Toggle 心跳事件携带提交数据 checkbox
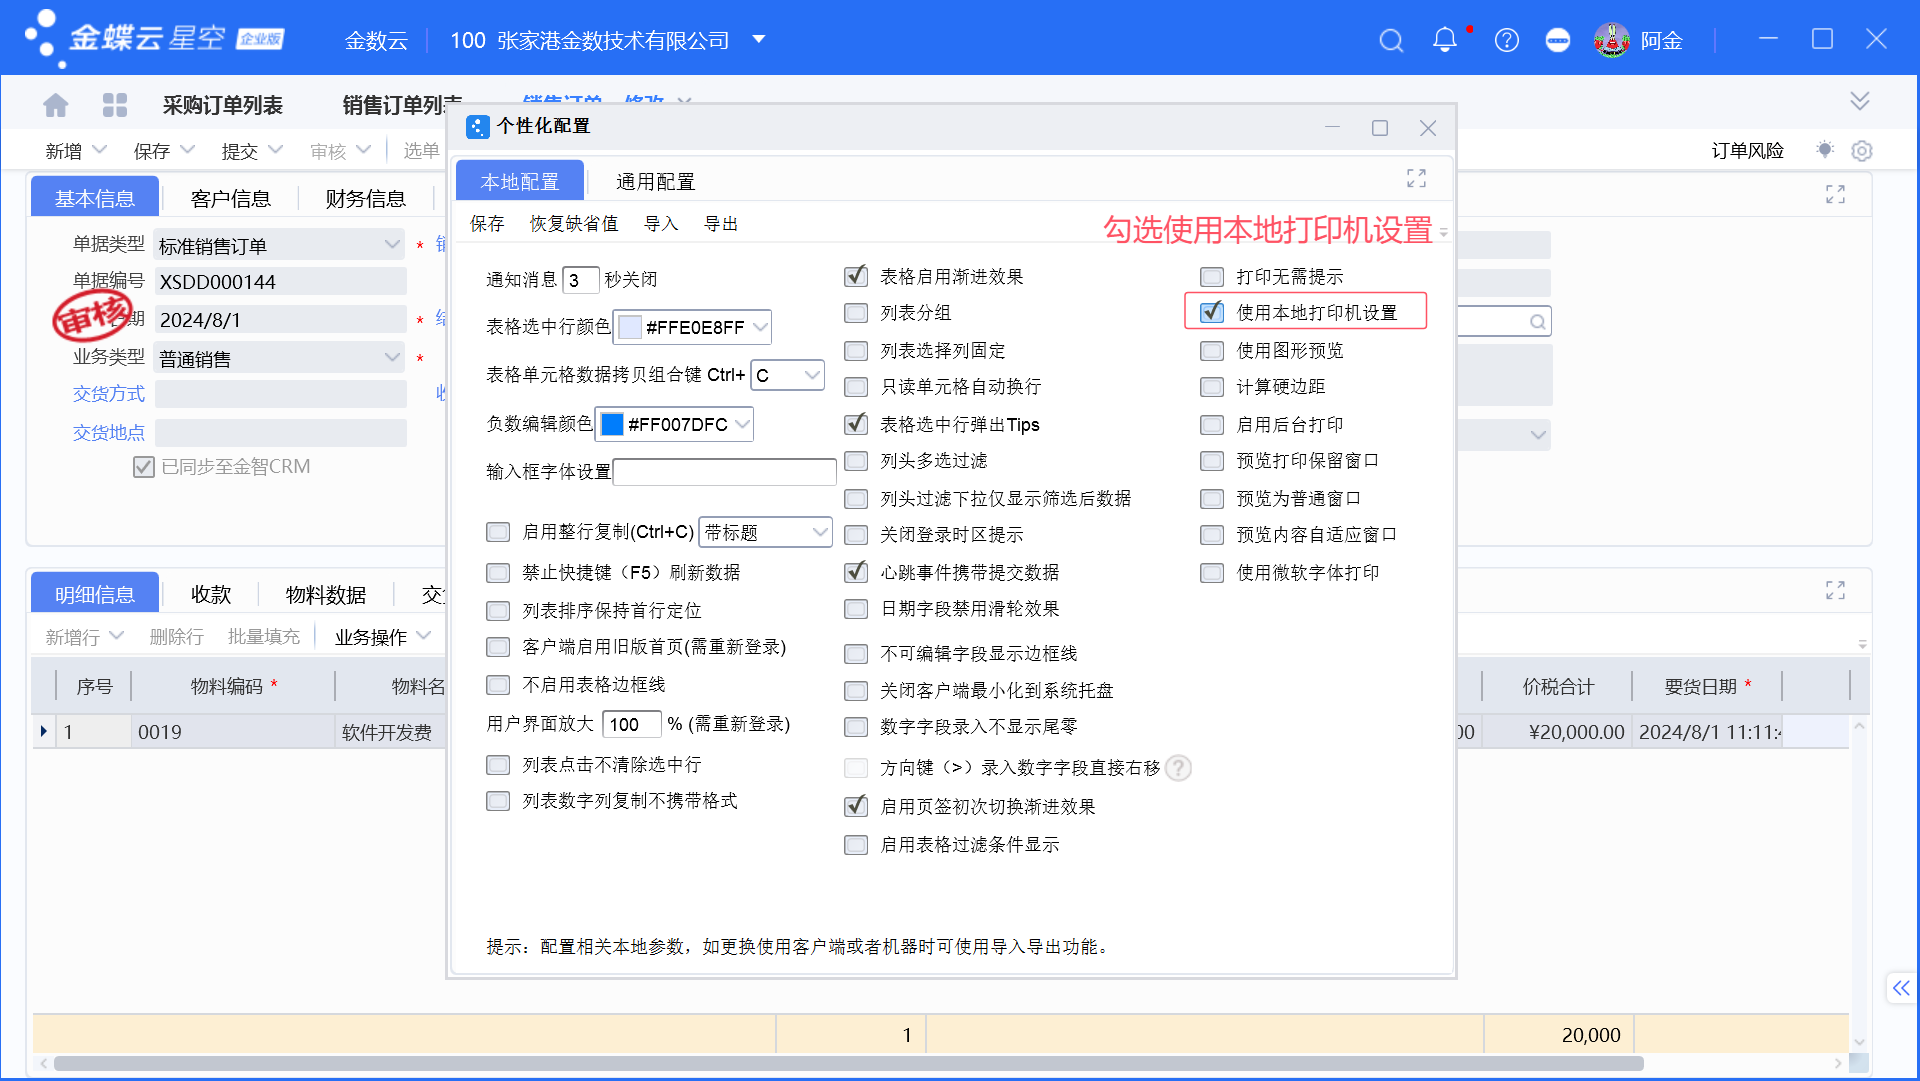Viewport: 1920px width, 1081px height. [856, 572]
